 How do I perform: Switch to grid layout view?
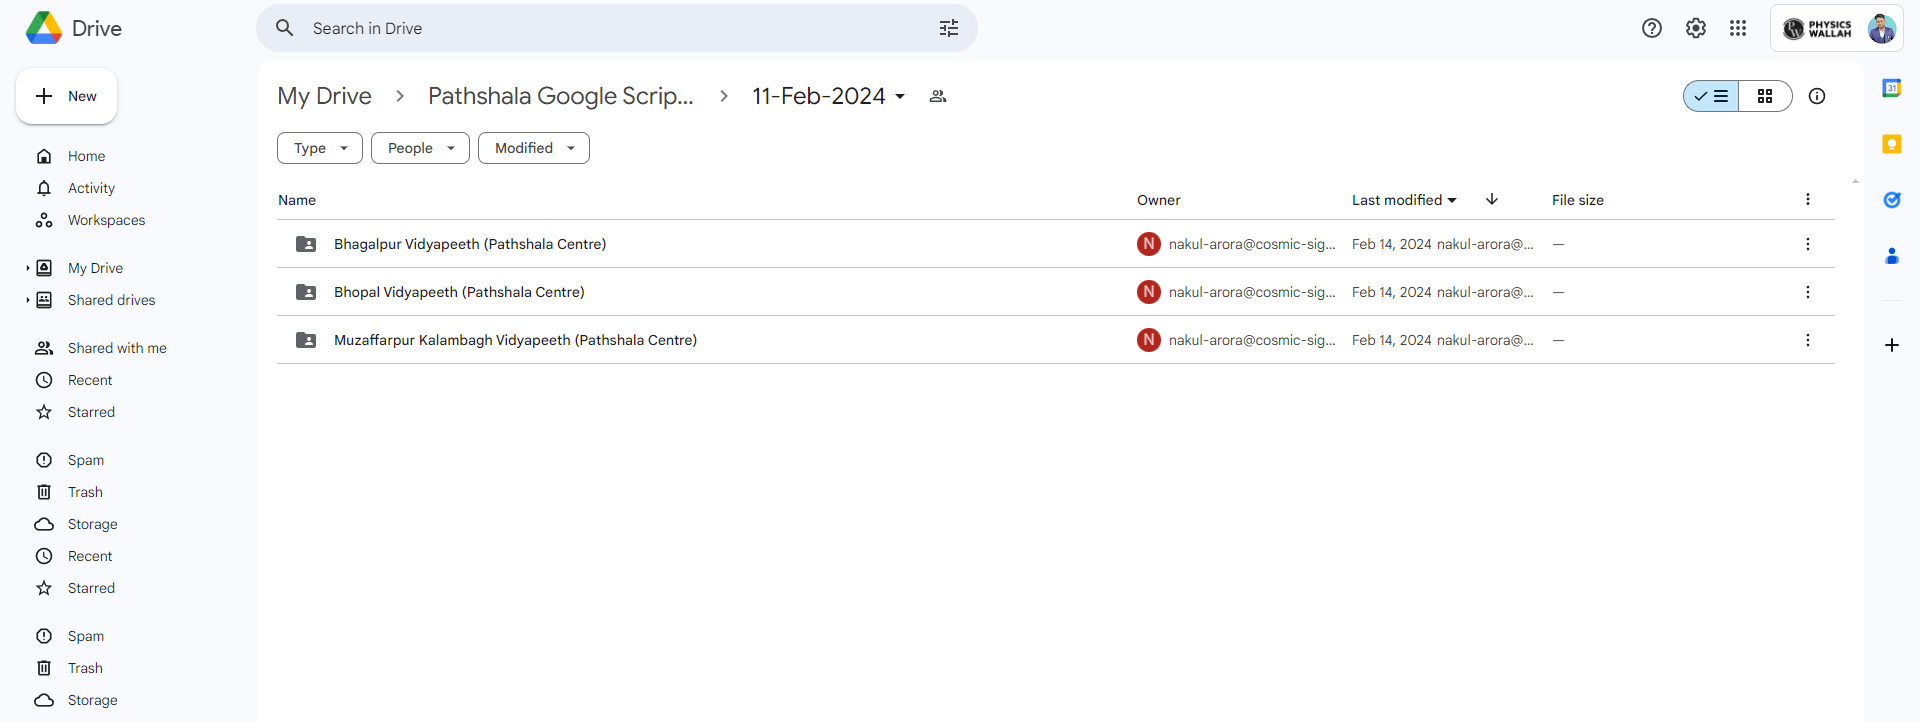[x=1765, y=96]
